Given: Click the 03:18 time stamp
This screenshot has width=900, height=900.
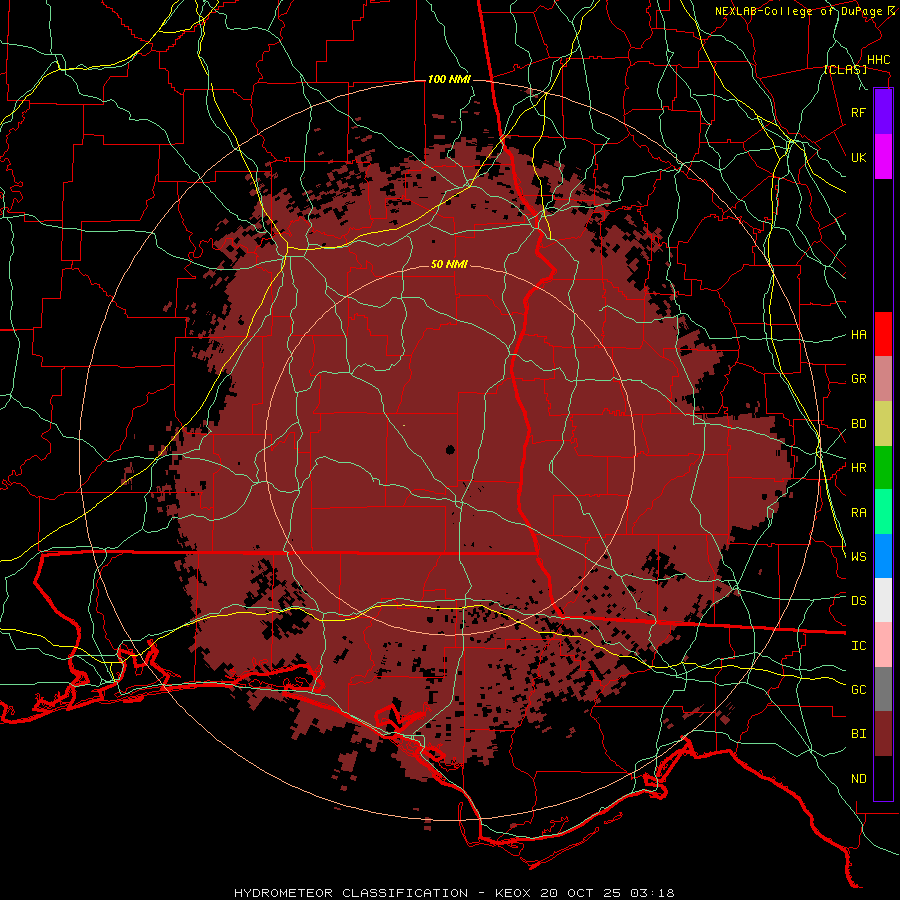Looking at the screenshot, I should click(651, 893).
